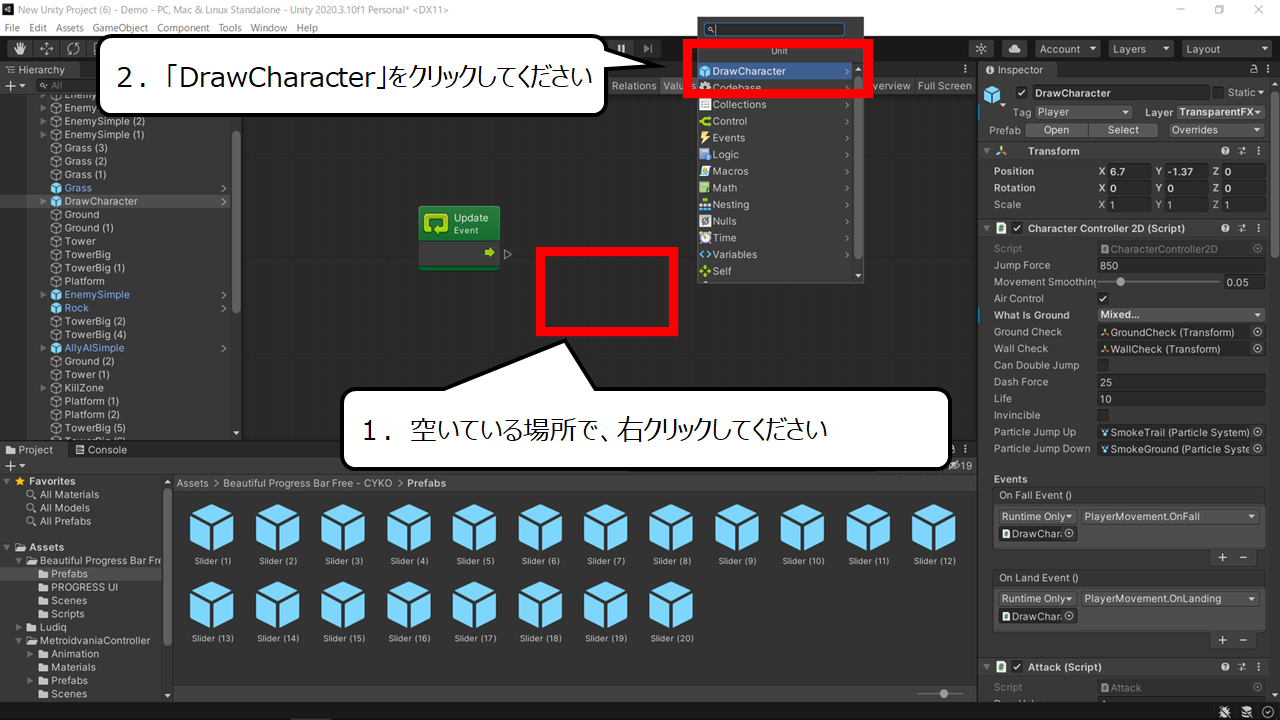Screen dimensions: 1280x720
Task: Open PlayerMovement.OnFall function dropdown
Action: pos(1170,516)
